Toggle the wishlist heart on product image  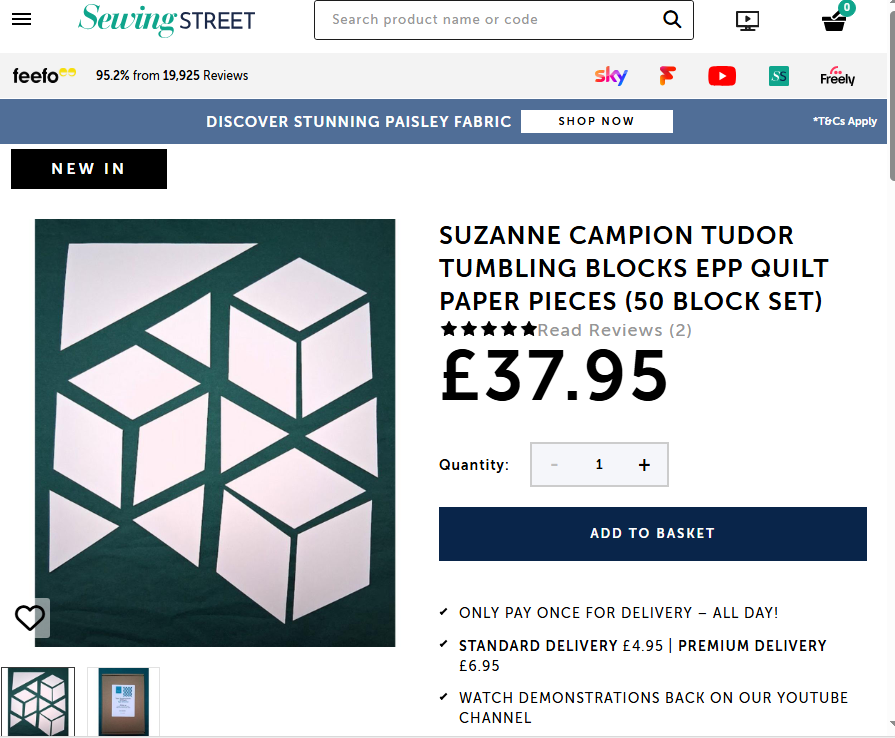(30, 618)
